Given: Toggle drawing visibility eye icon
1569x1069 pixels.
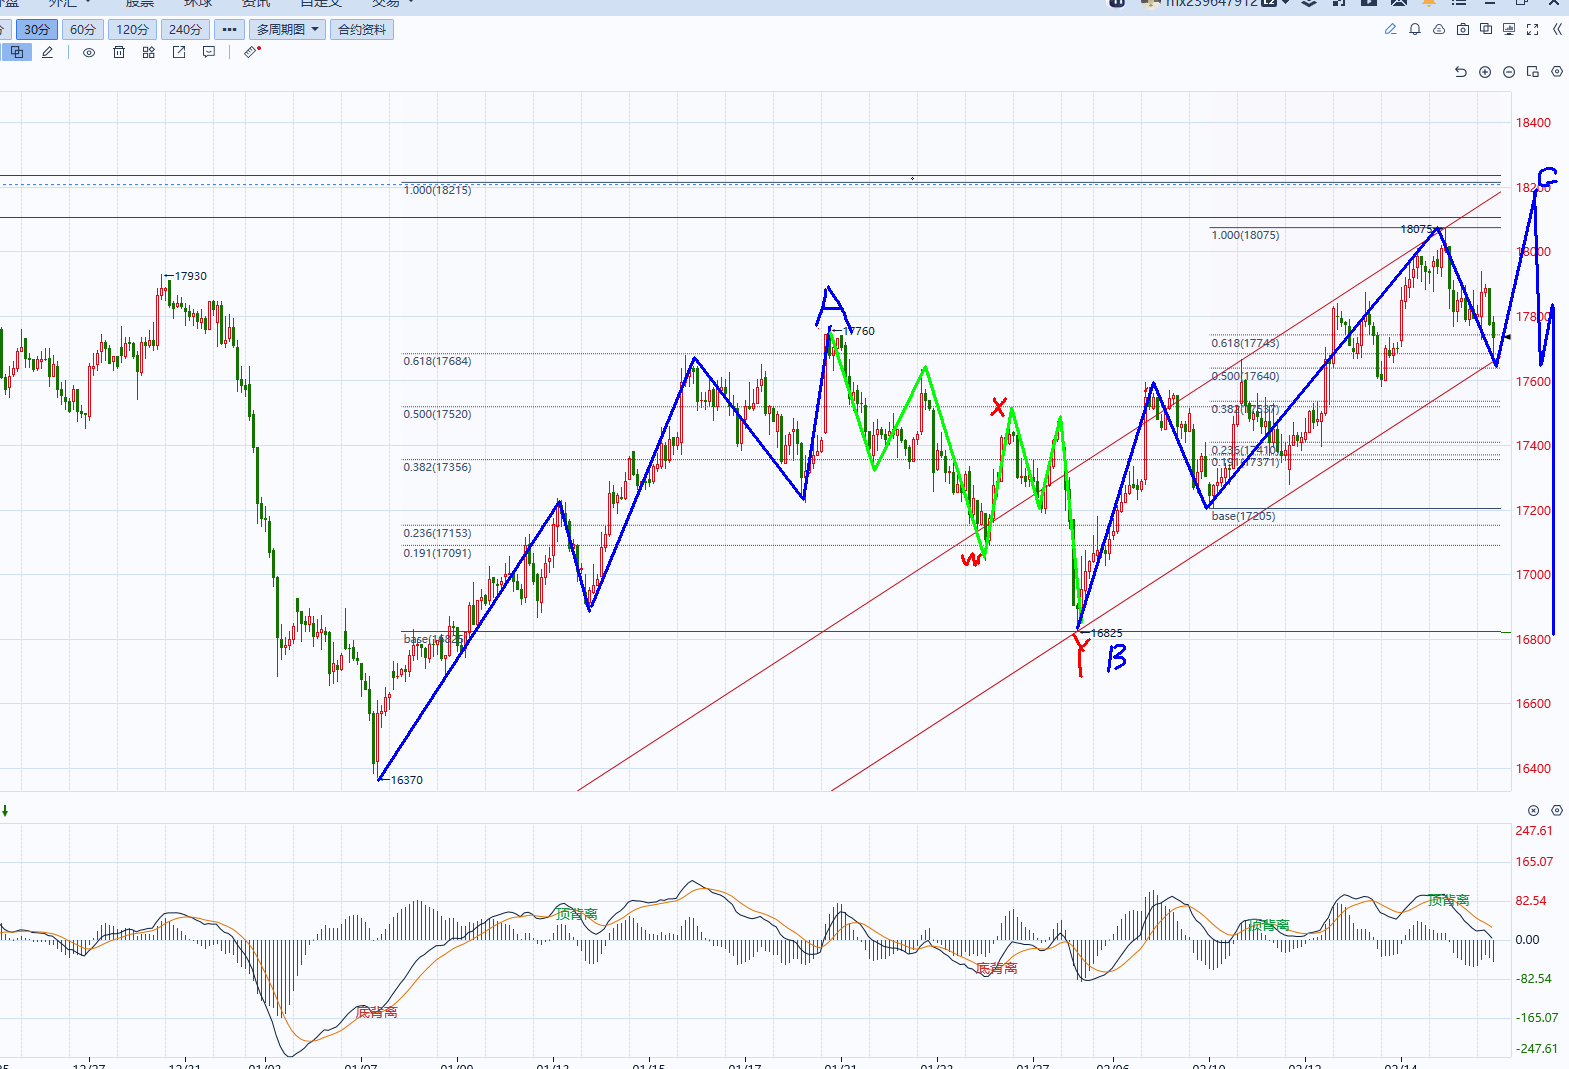Looking at the screenshot, I should 89,52.
